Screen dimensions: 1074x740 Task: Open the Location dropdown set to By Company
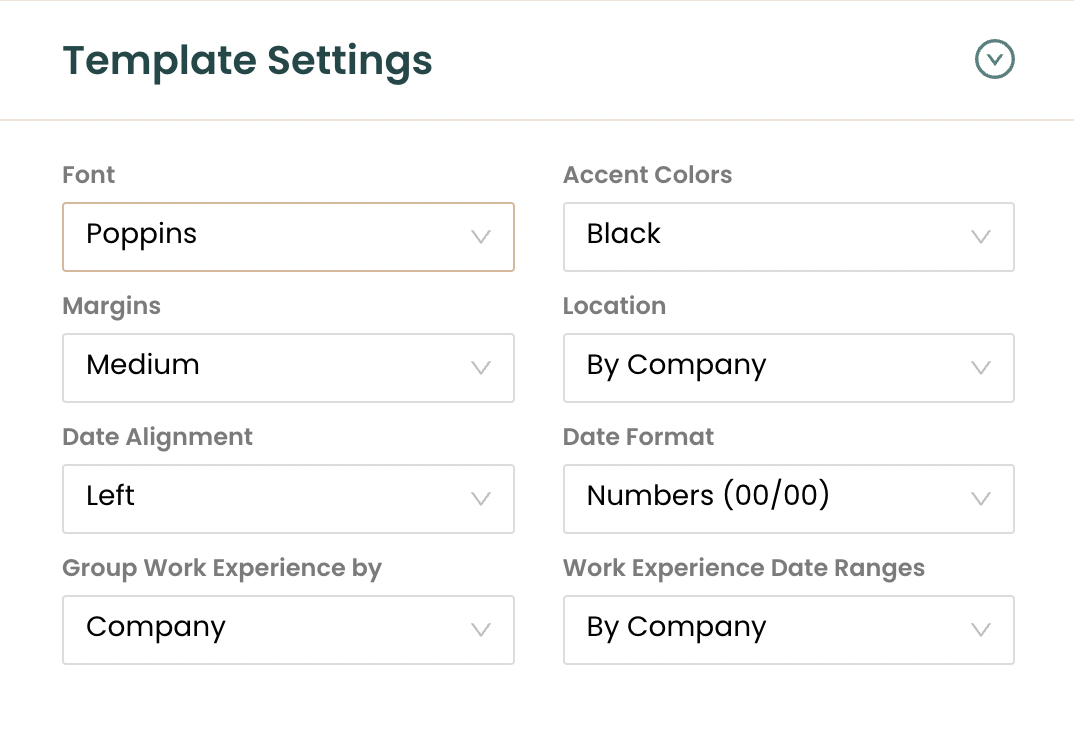(789, 368)
